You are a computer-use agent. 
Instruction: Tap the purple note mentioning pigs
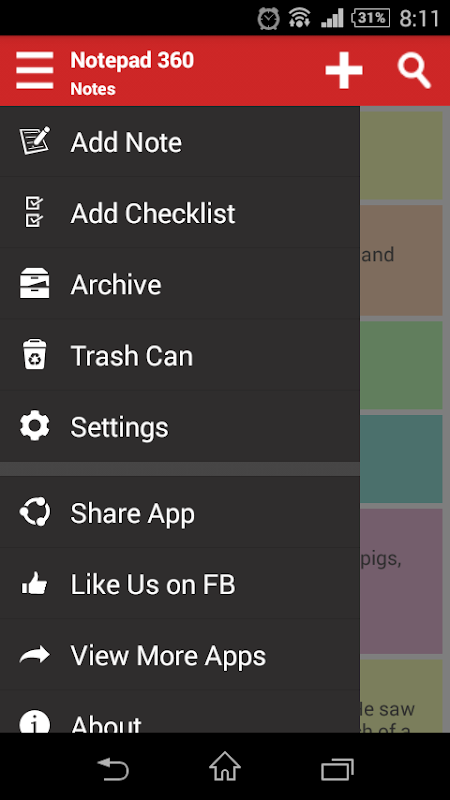pyautogui.click(x=401, y=581)
